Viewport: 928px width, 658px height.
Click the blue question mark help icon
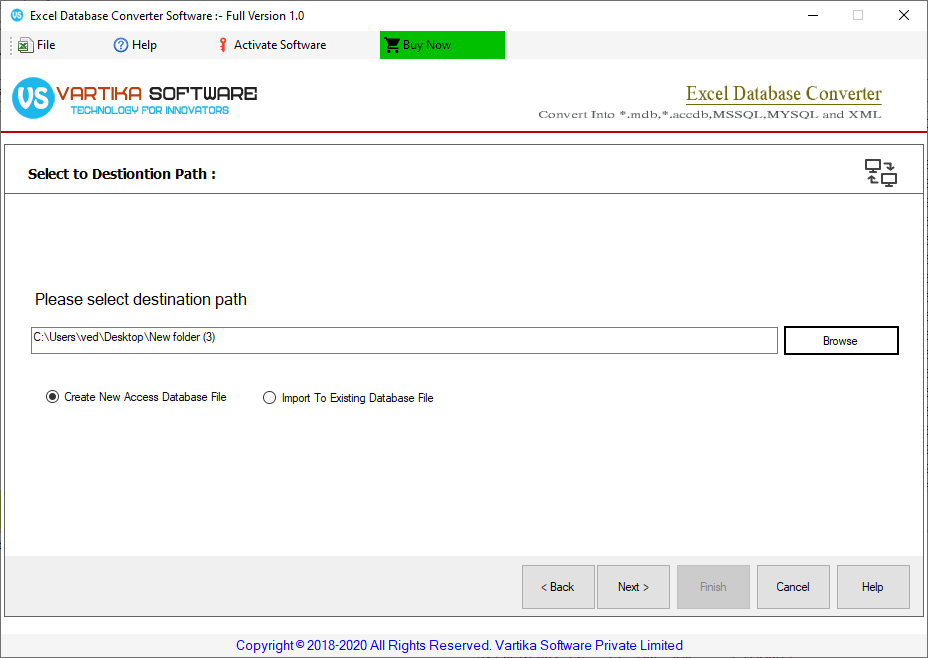pyautogui.click(x=121, y=45)
